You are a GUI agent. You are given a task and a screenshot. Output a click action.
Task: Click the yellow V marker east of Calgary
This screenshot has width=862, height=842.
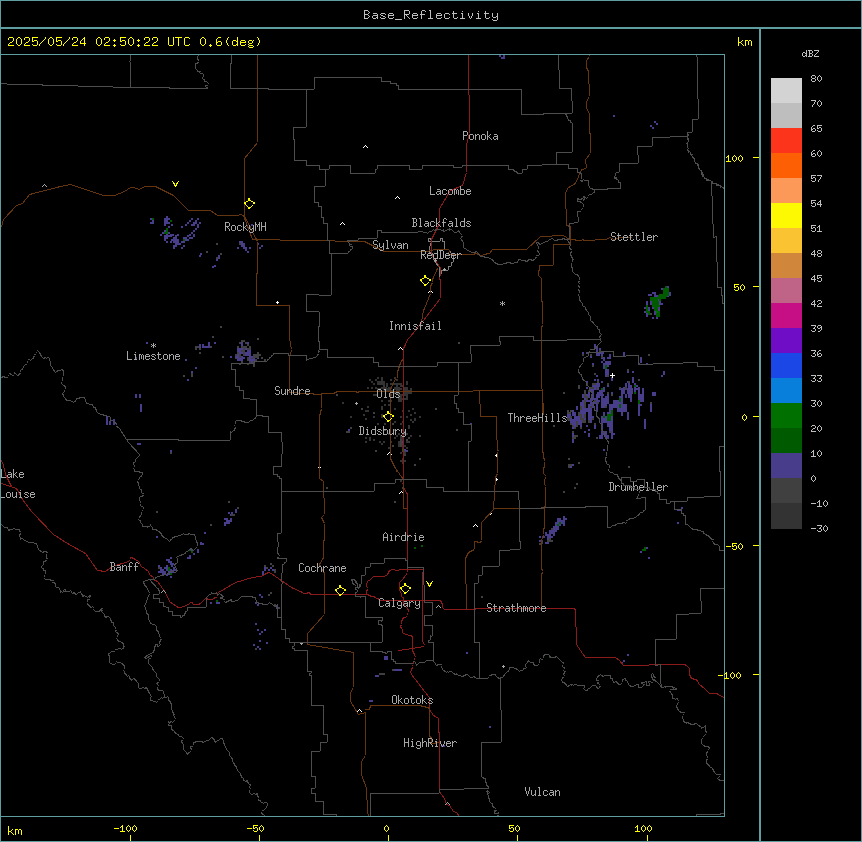point(429,584)
